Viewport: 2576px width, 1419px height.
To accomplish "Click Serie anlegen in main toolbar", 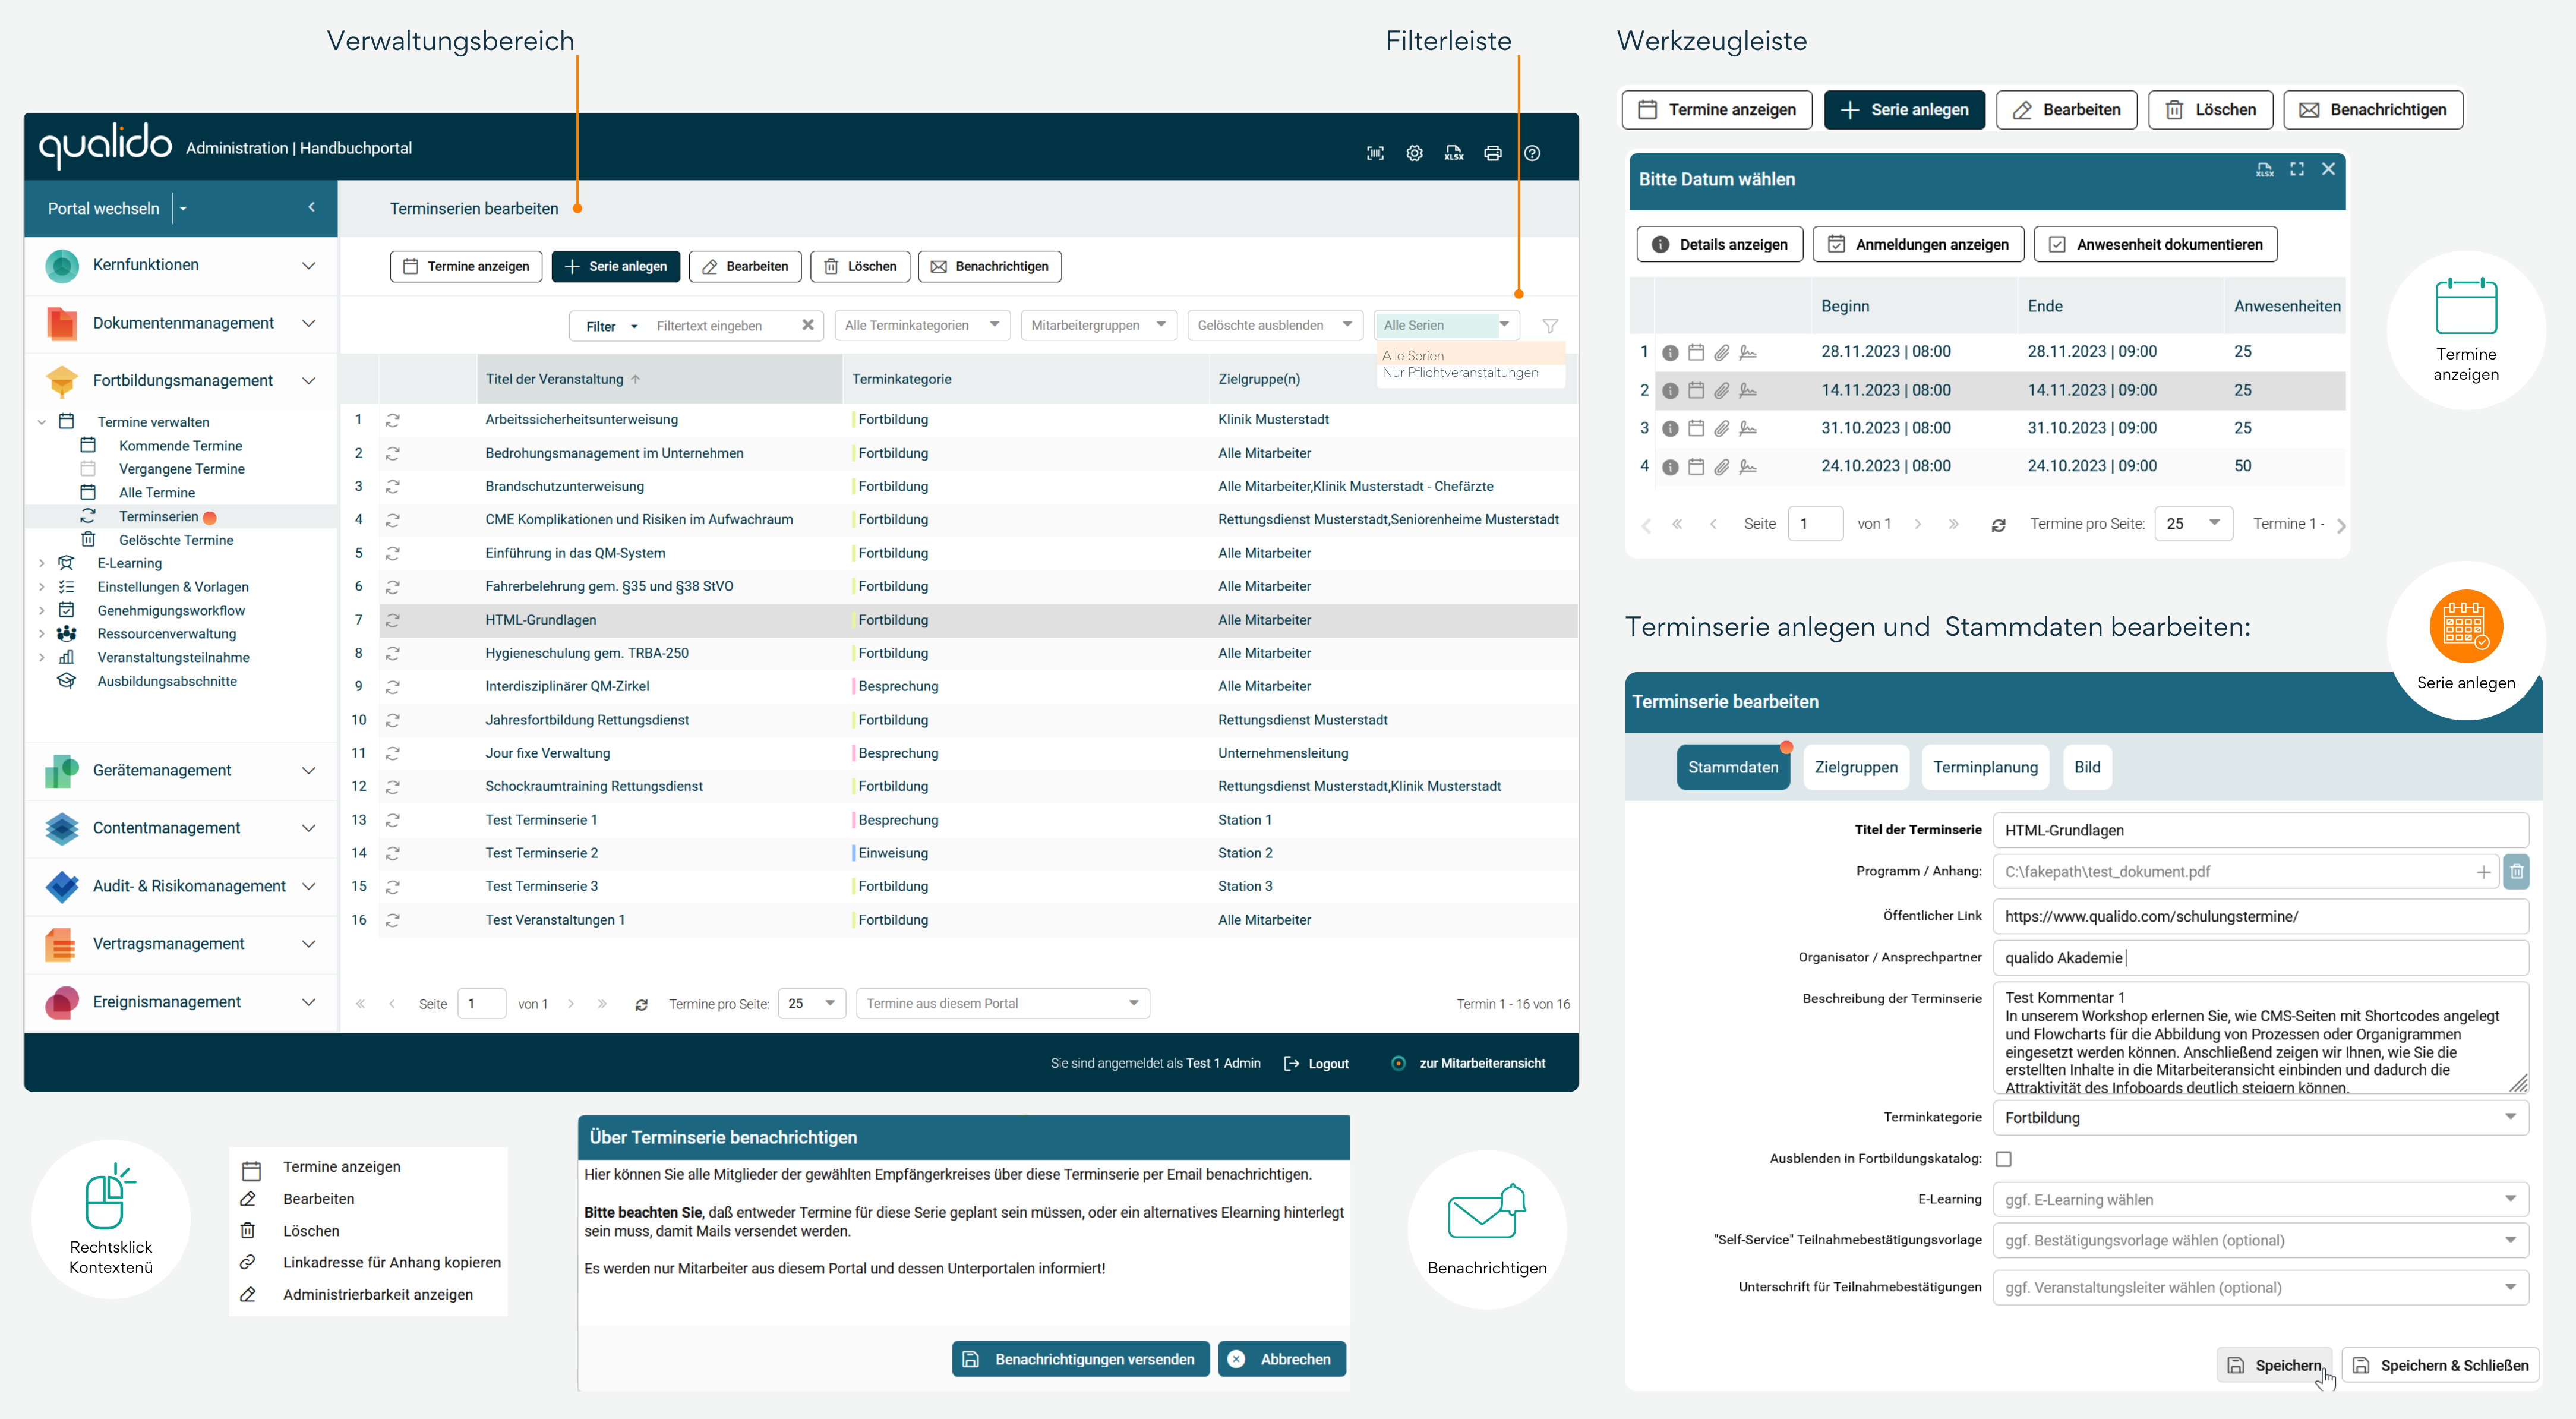I will tap(616, 266).
